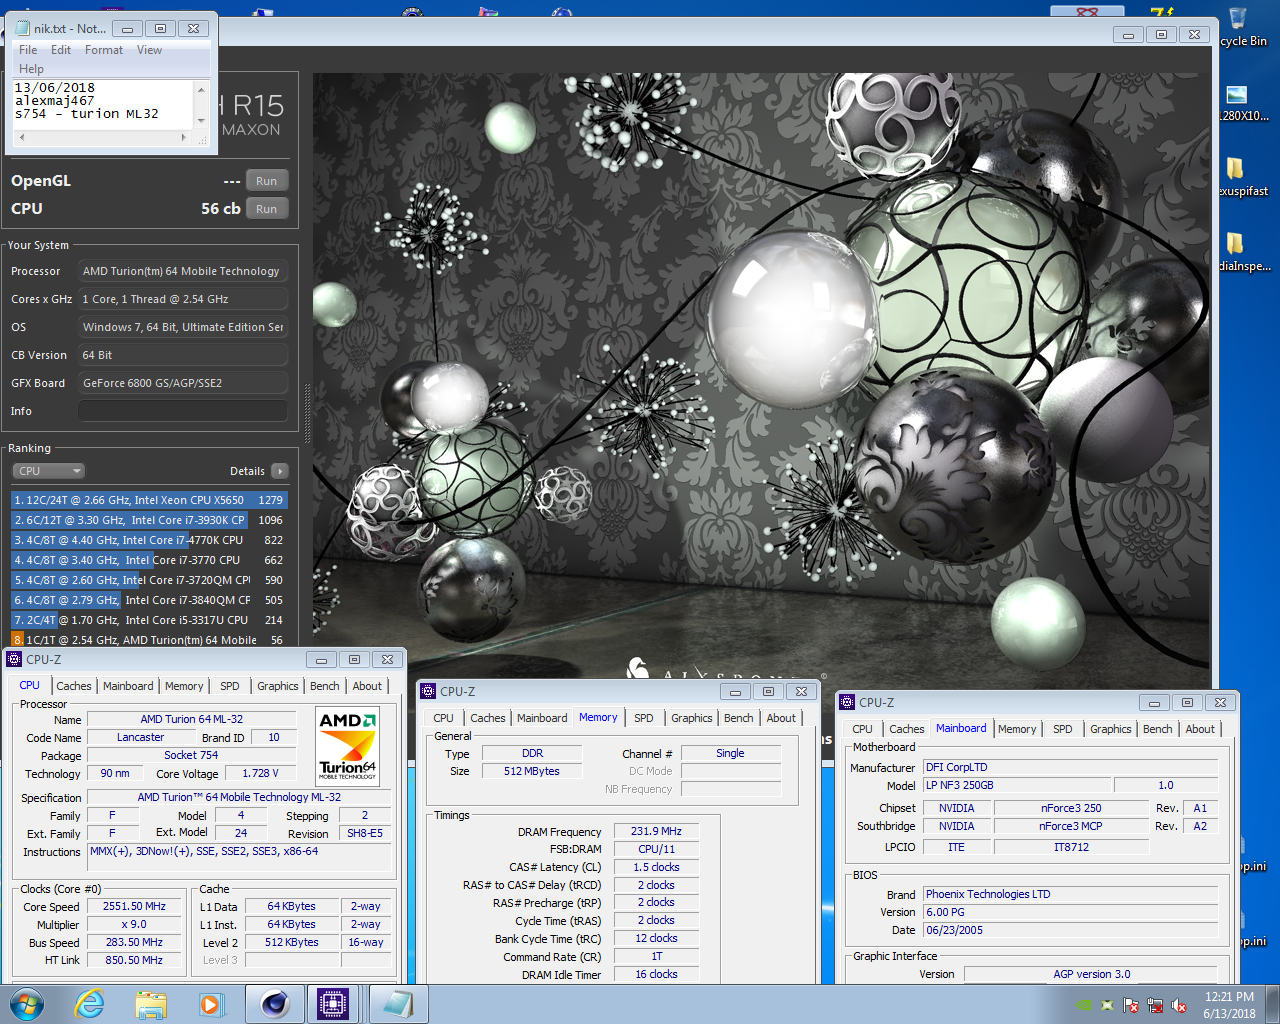The width and height of the screenshot is (1280, 1024).
Task: Select Caches tab in CPU-Z Mainboard window
Action: pyautogui.click(x=907, y=729)
